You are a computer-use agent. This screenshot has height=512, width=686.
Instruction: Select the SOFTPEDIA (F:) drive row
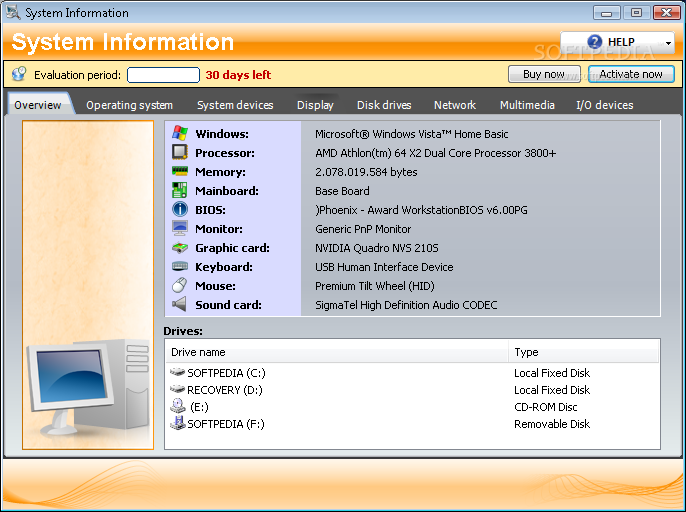click(412, 424)
